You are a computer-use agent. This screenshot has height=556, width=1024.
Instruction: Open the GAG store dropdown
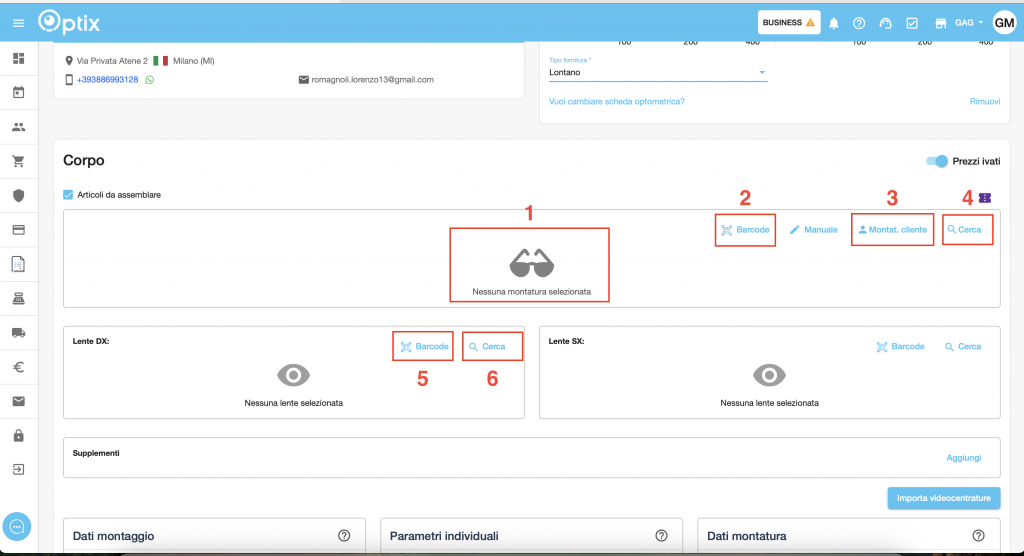point(969,23)
